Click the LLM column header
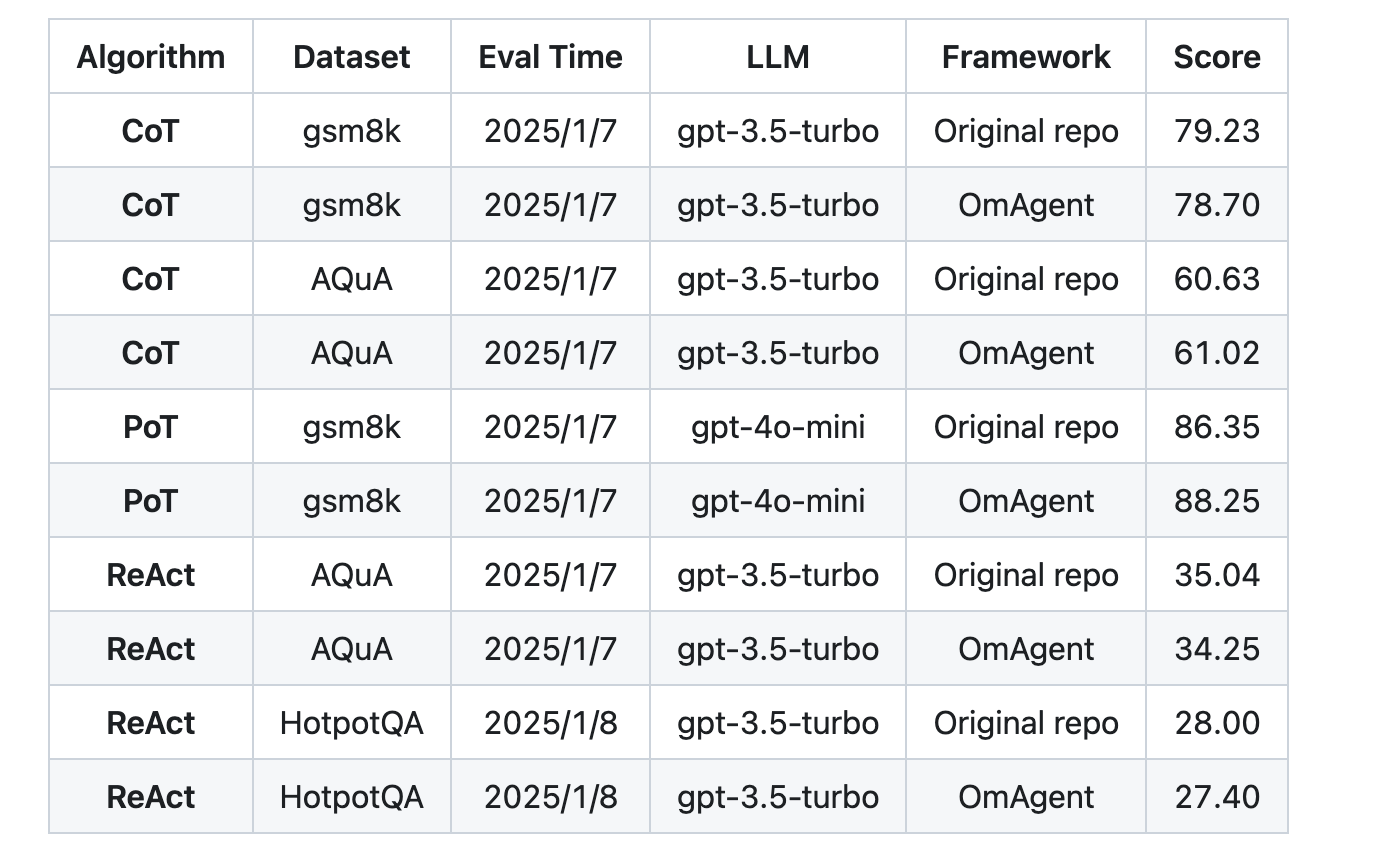 point(778,57)
